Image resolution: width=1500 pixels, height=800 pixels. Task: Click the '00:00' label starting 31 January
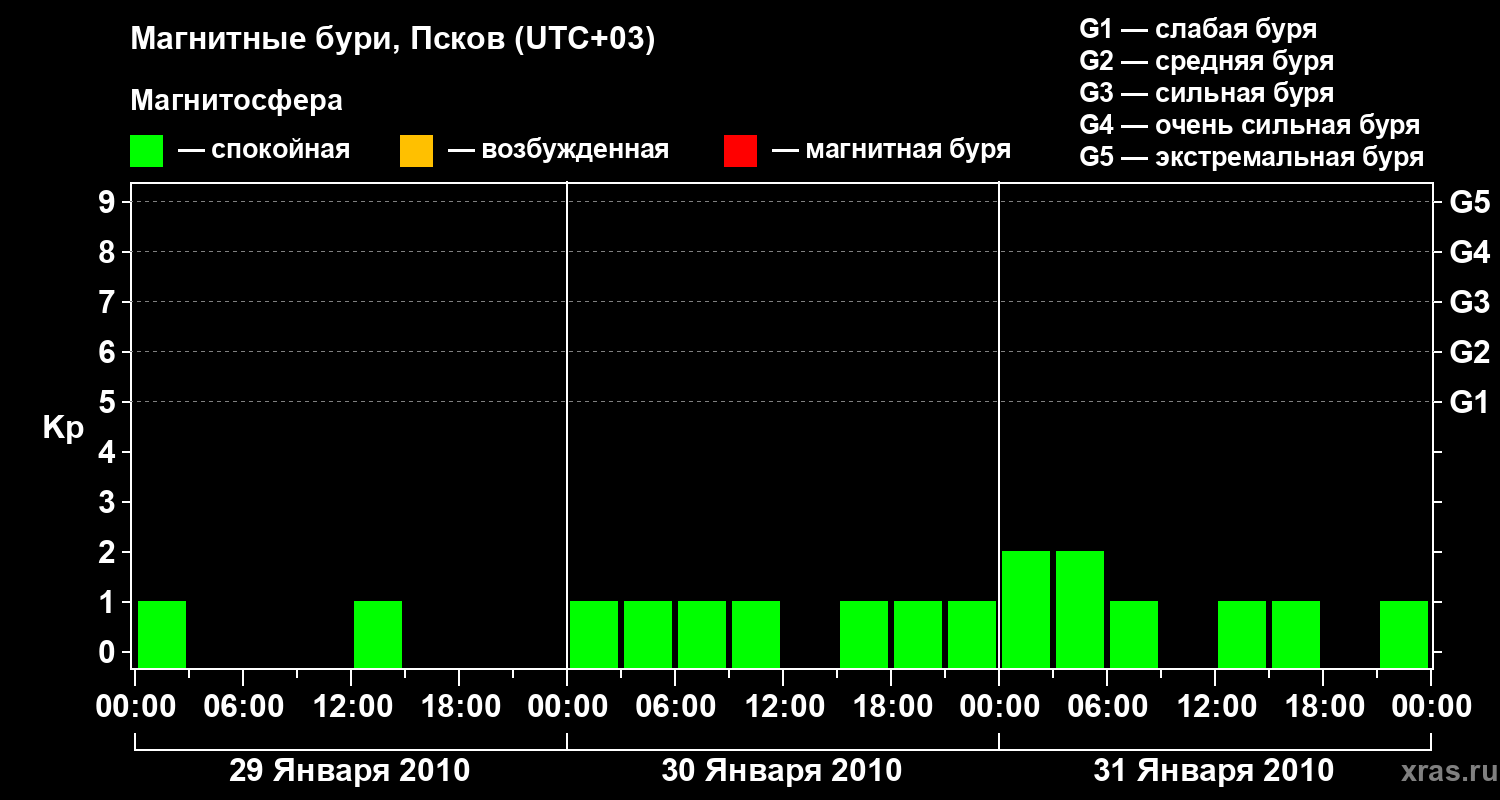point(999,707)
